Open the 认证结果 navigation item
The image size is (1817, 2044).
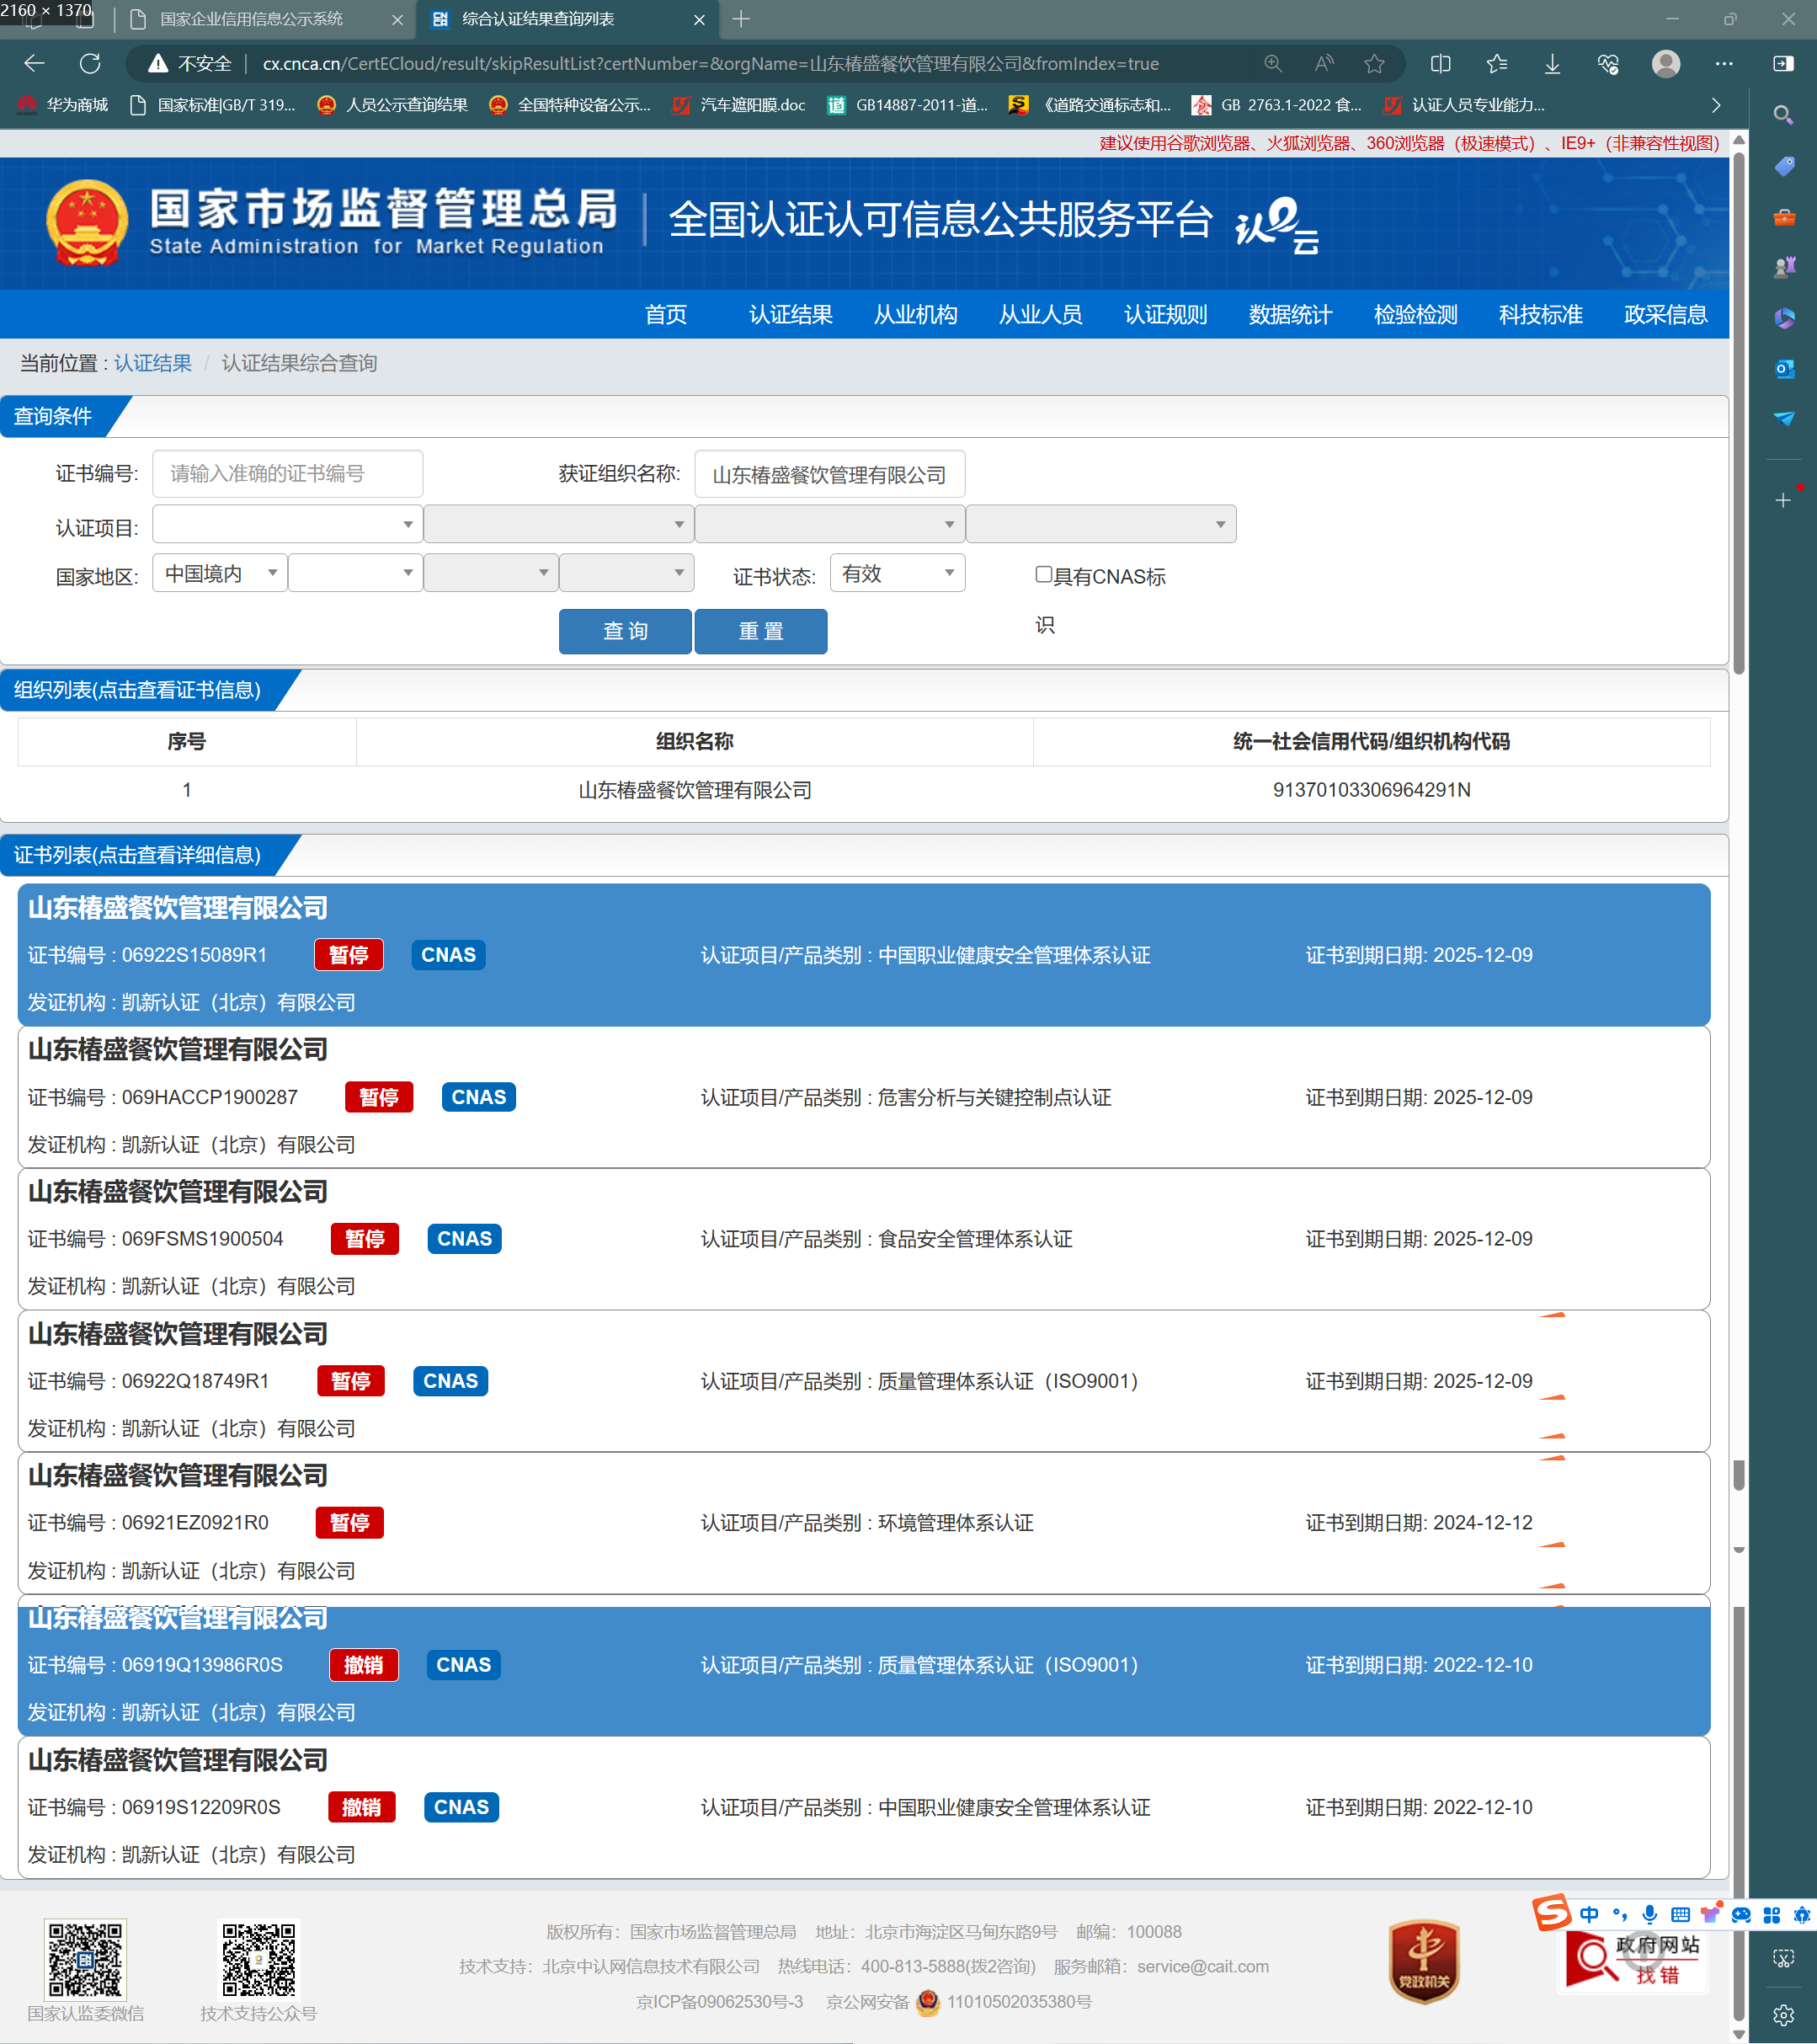791,315
